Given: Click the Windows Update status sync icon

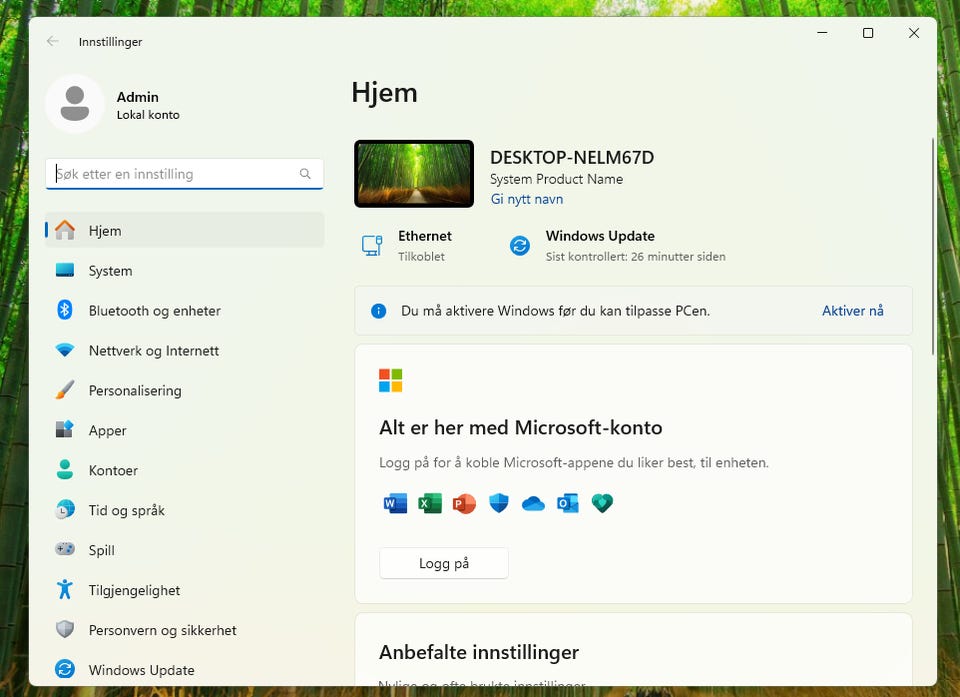Looking at the screenshot, I should (x=520, y=246).
